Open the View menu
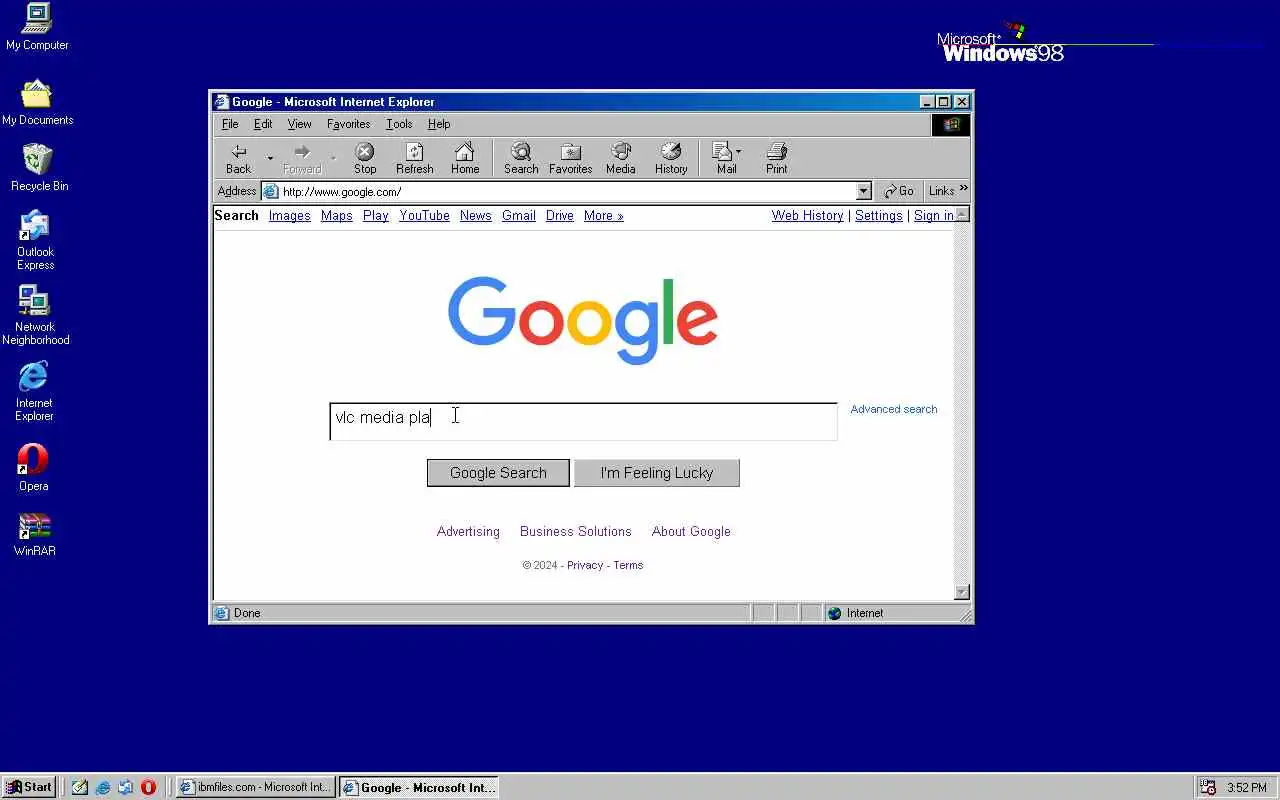1280x800 pixels. (299, 124)
